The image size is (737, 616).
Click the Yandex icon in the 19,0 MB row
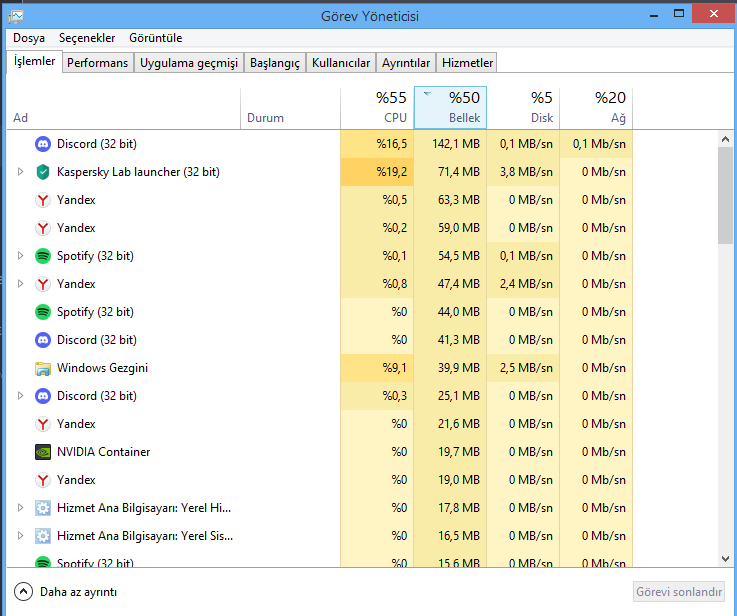pos(43,480)
